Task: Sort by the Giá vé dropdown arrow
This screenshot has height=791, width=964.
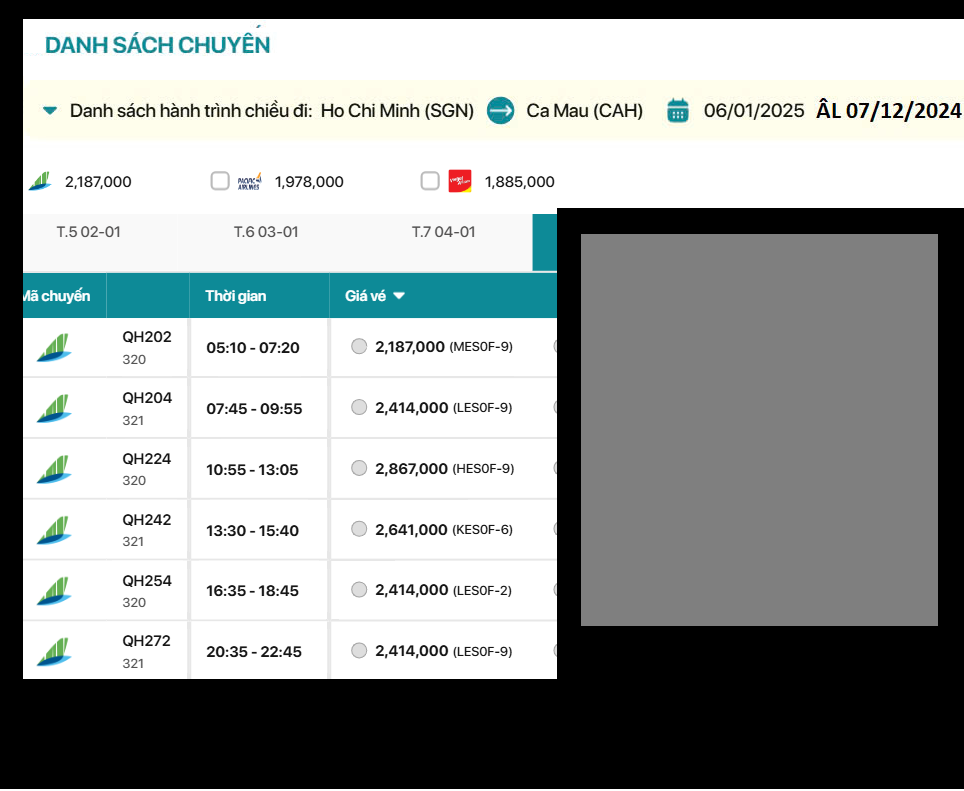Action: point(399,296)
